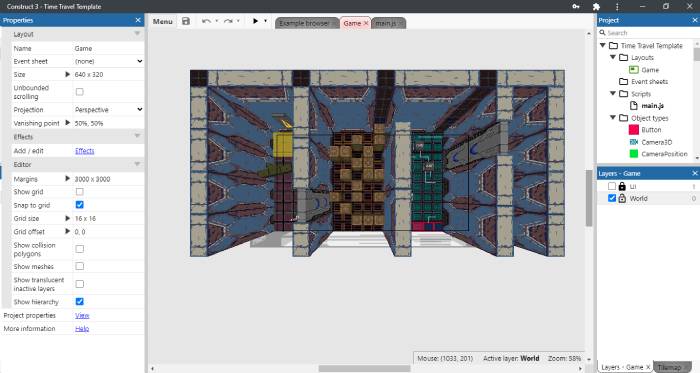The height and width of the screenshot is (373, 700).
Task: Open the Menu button
Action: pos(162,21)
